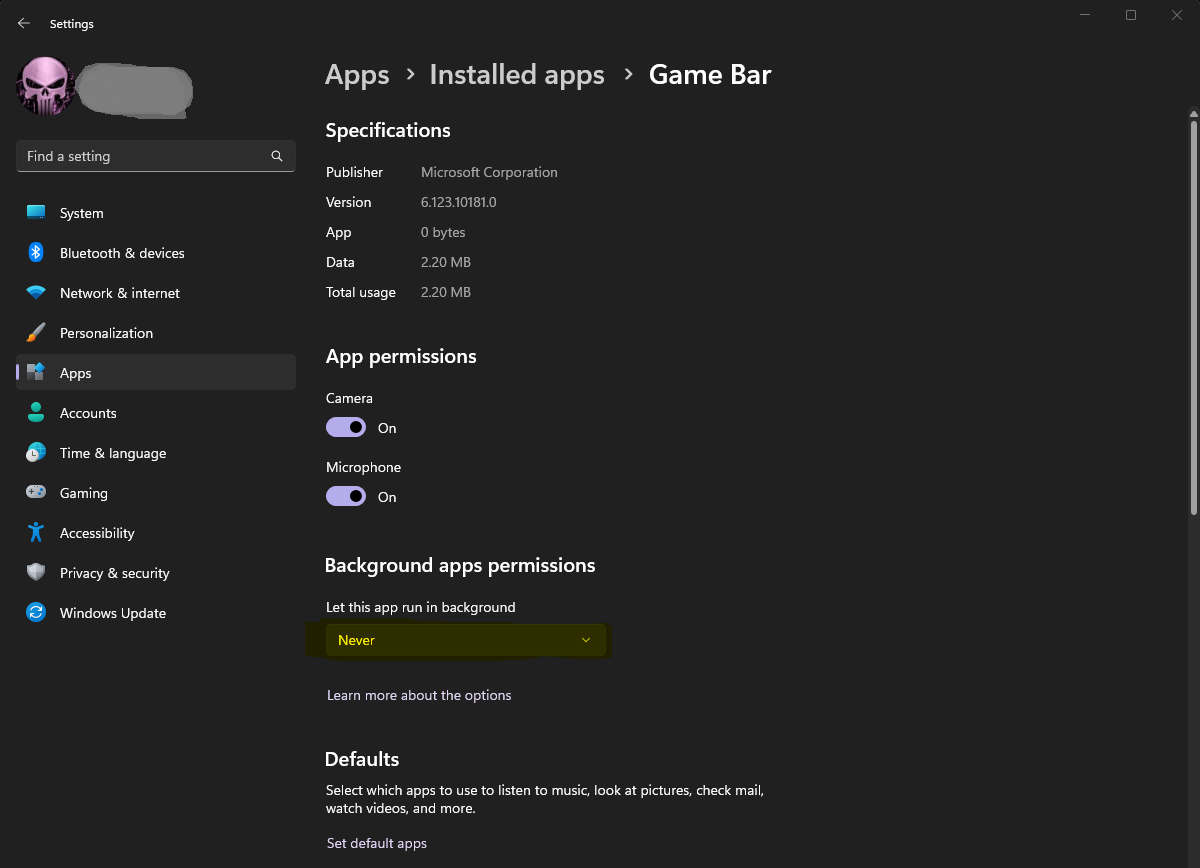Click the Privacy & security shield icon
Viewport: 1200px width, 868px height.
(x=38, y=573)
